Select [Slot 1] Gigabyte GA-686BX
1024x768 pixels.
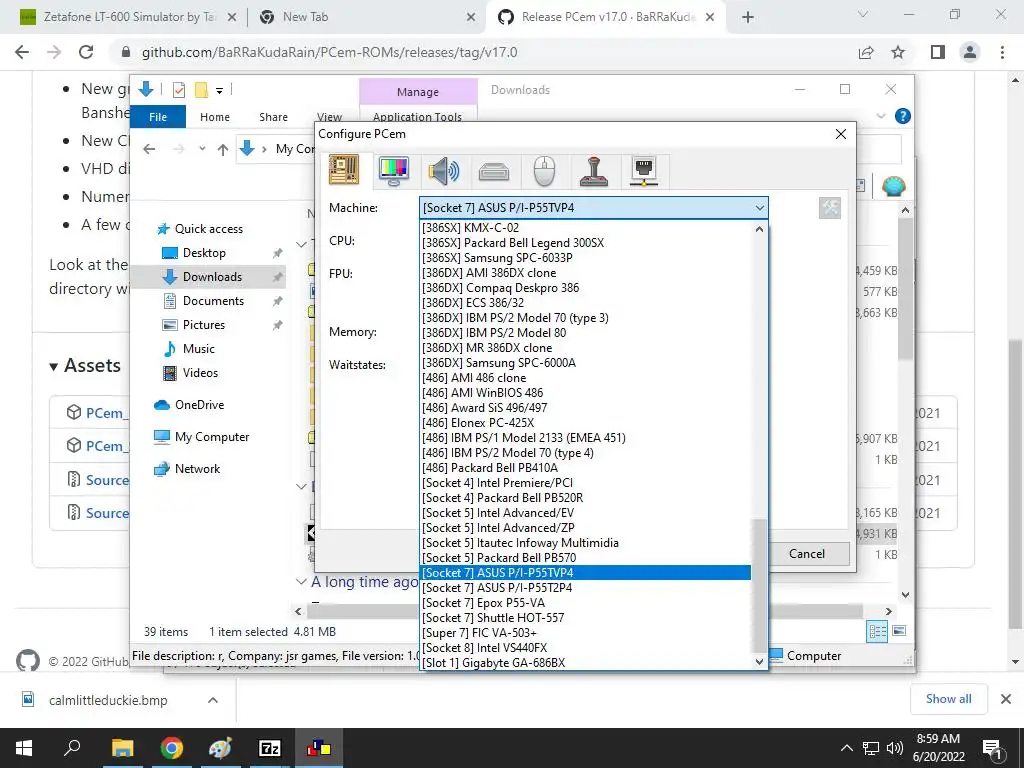tap(585, 663)
